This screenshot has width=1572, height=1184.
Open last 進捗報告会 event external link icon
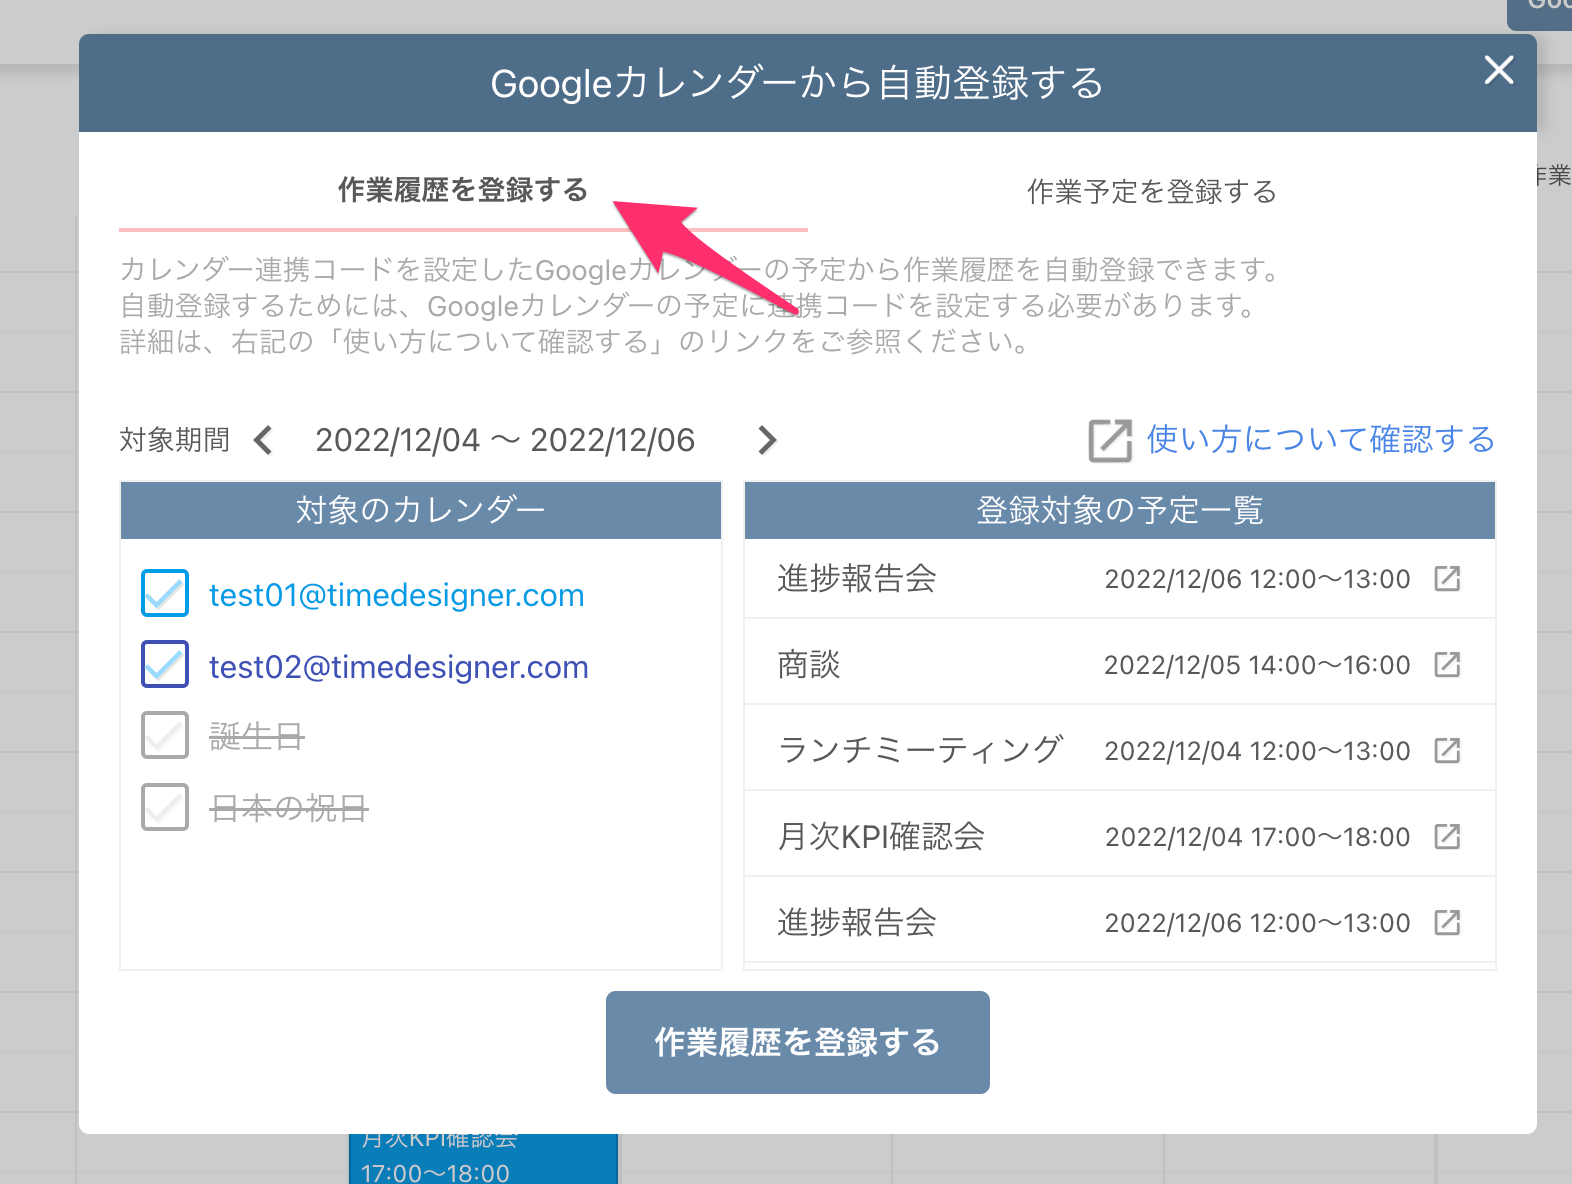(1447, 922)
